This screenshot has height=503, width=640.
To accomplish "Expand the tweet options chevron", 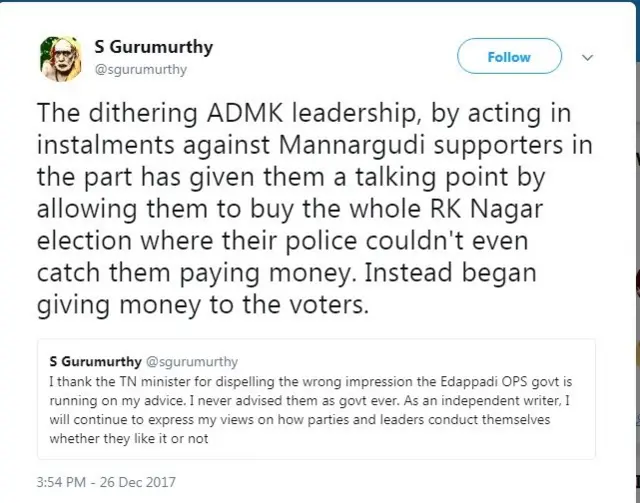I will [x=588, y=57].
